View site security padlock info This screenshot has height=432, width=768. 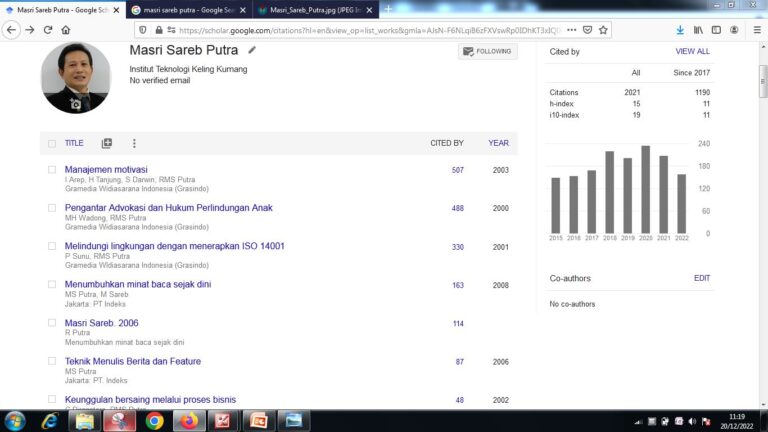coord(159,30)
